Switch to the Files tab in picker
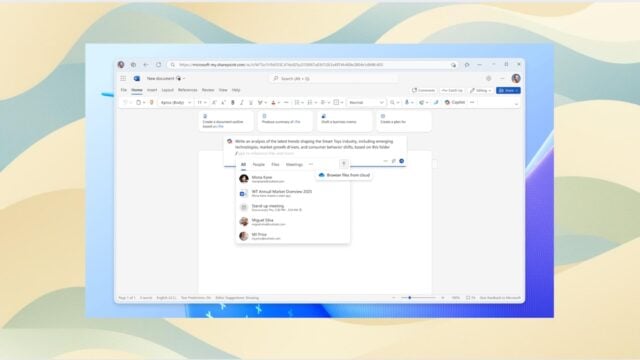Screen dimensions: 640x360 click(x=276, y=164)
